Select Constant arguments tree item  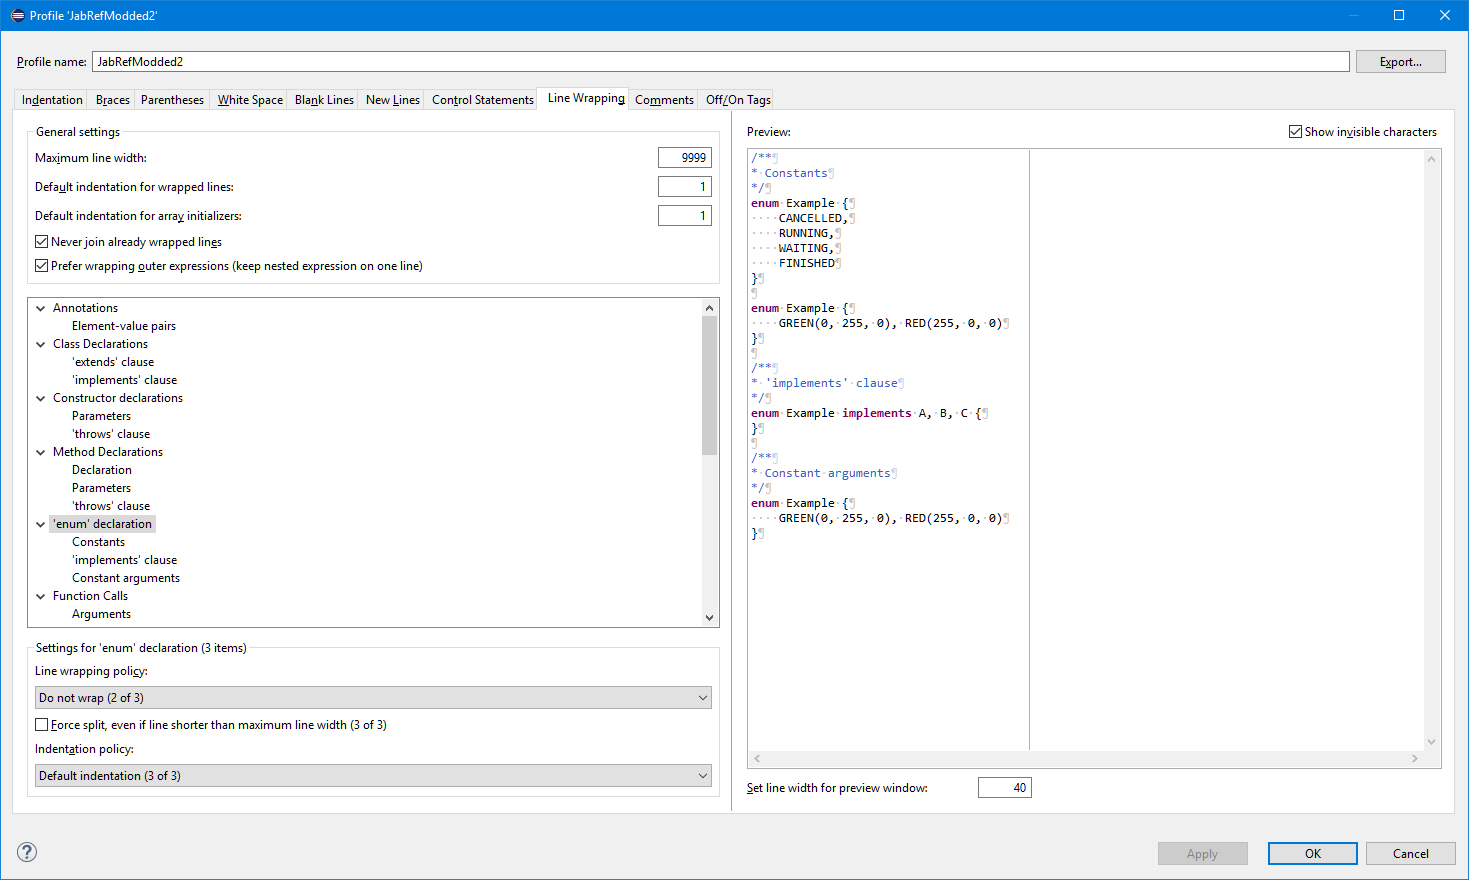pos(126,578)
